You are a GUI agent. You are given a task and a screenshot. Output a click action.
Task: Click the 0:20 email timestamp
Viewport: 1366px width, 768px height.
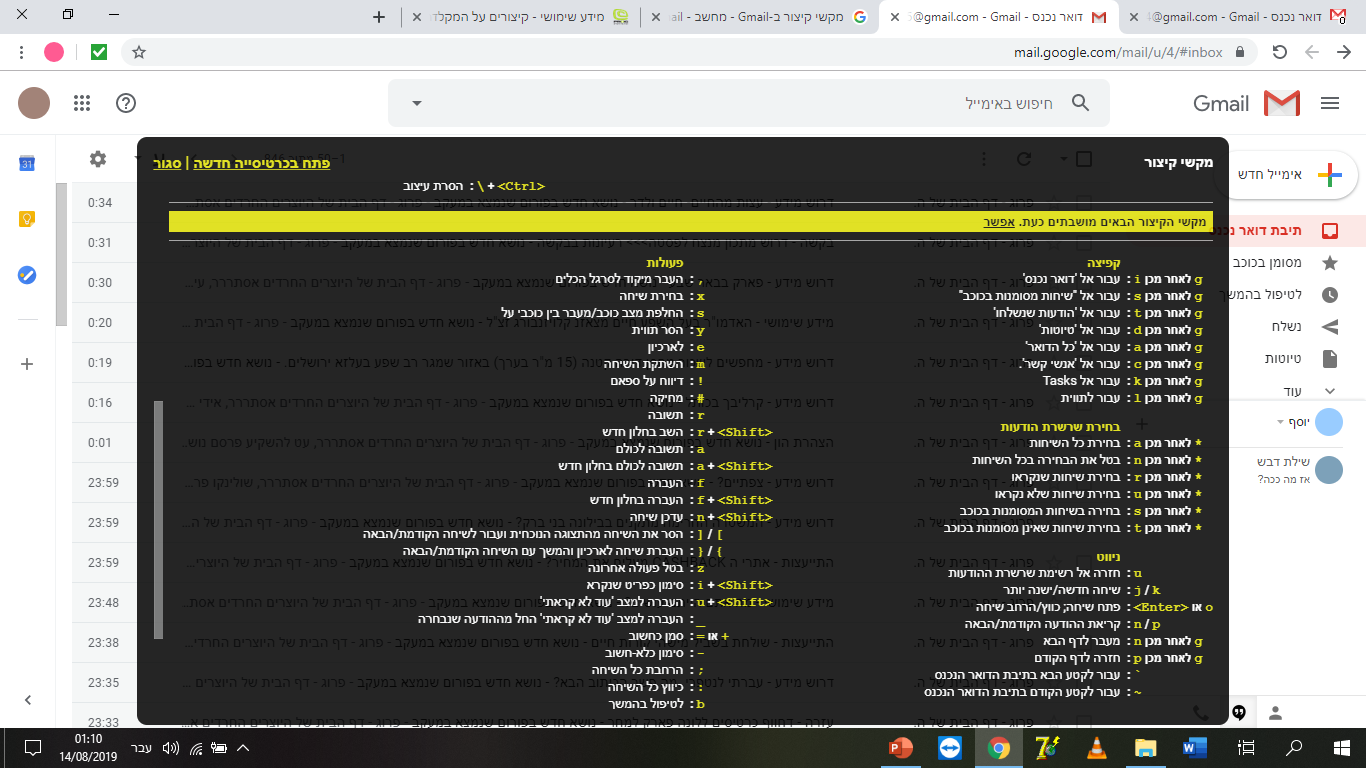[x=100, y=323]
